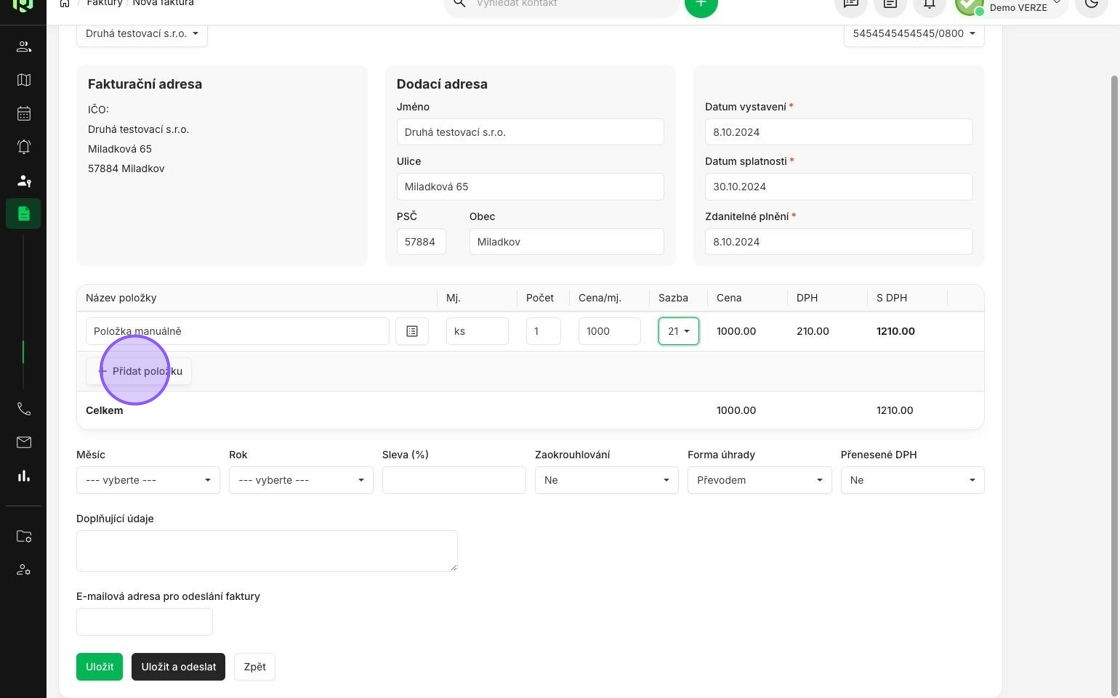Click the Datum splatnosti date field
The width and height of the screenshot is (1120, 698).
click(x=839, y=186)
